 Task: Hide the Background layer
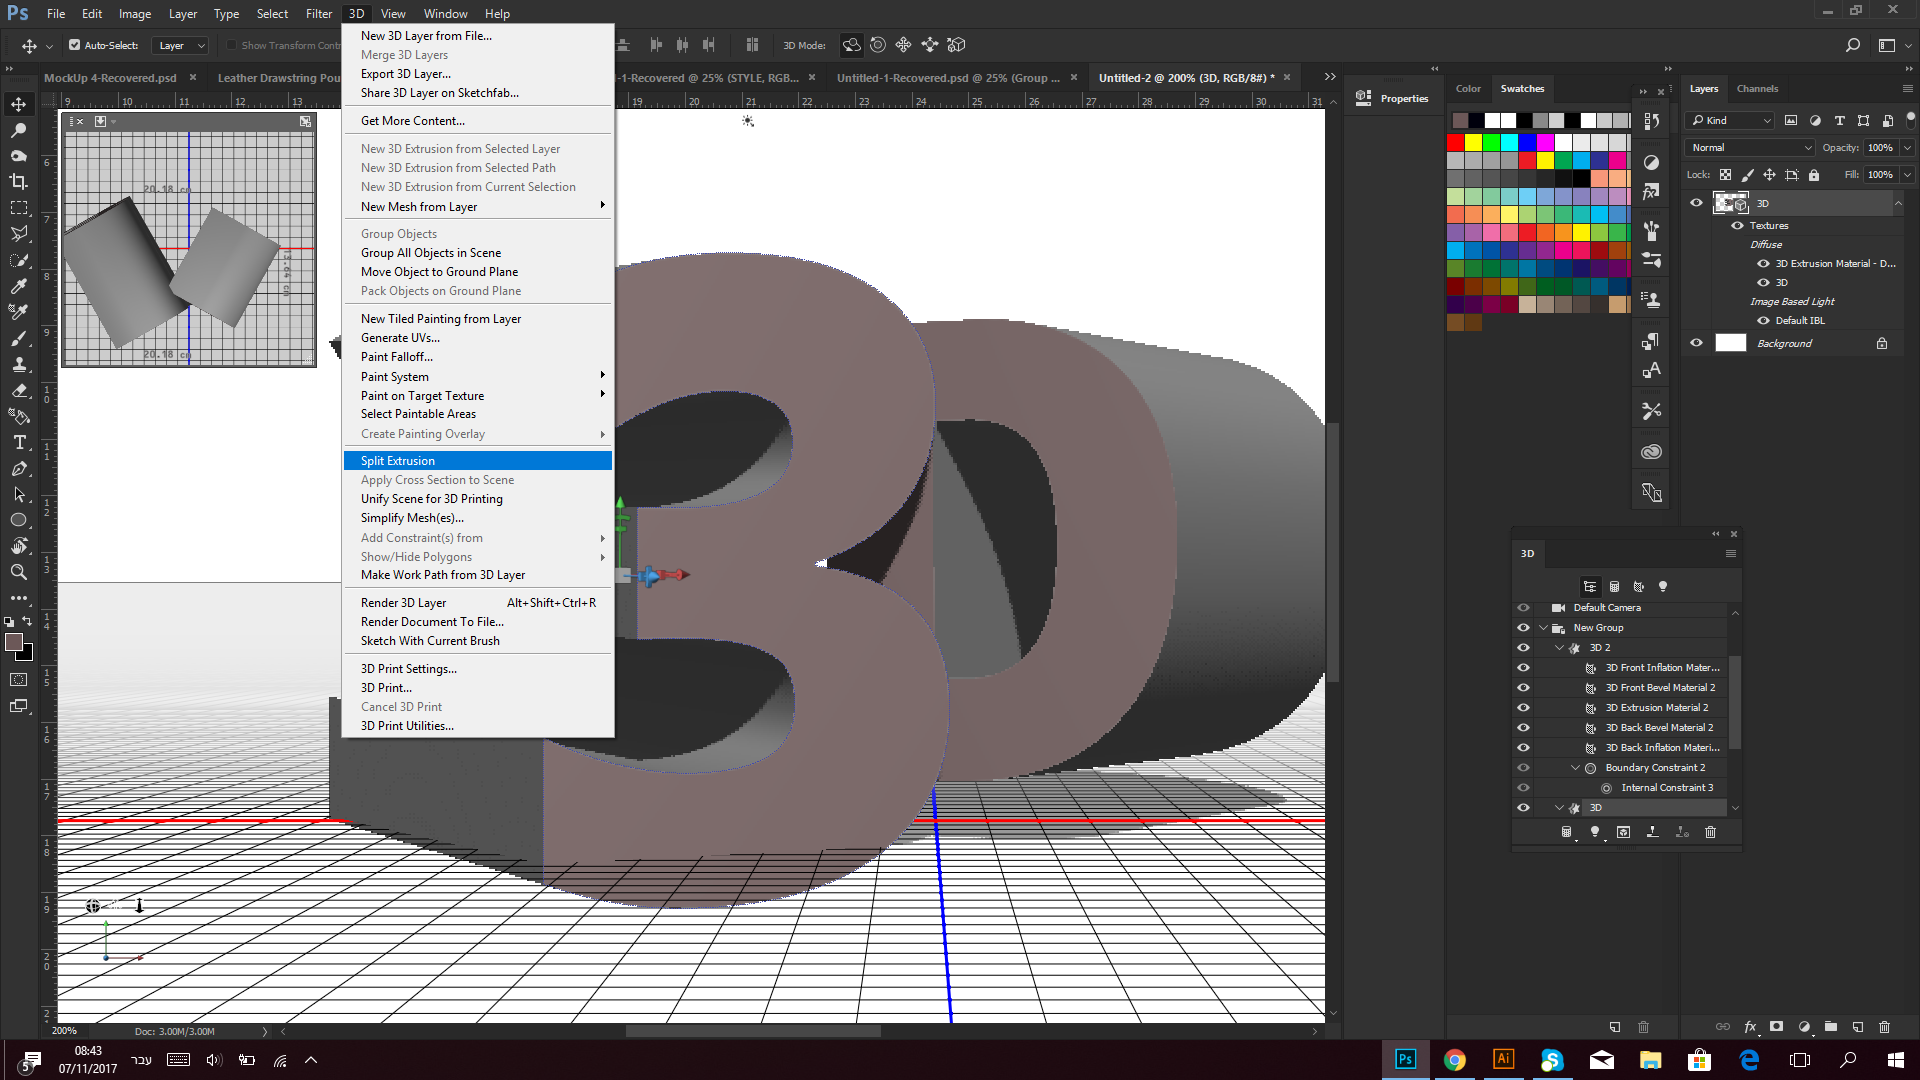pyautogui.click(x=1696, y=343)
